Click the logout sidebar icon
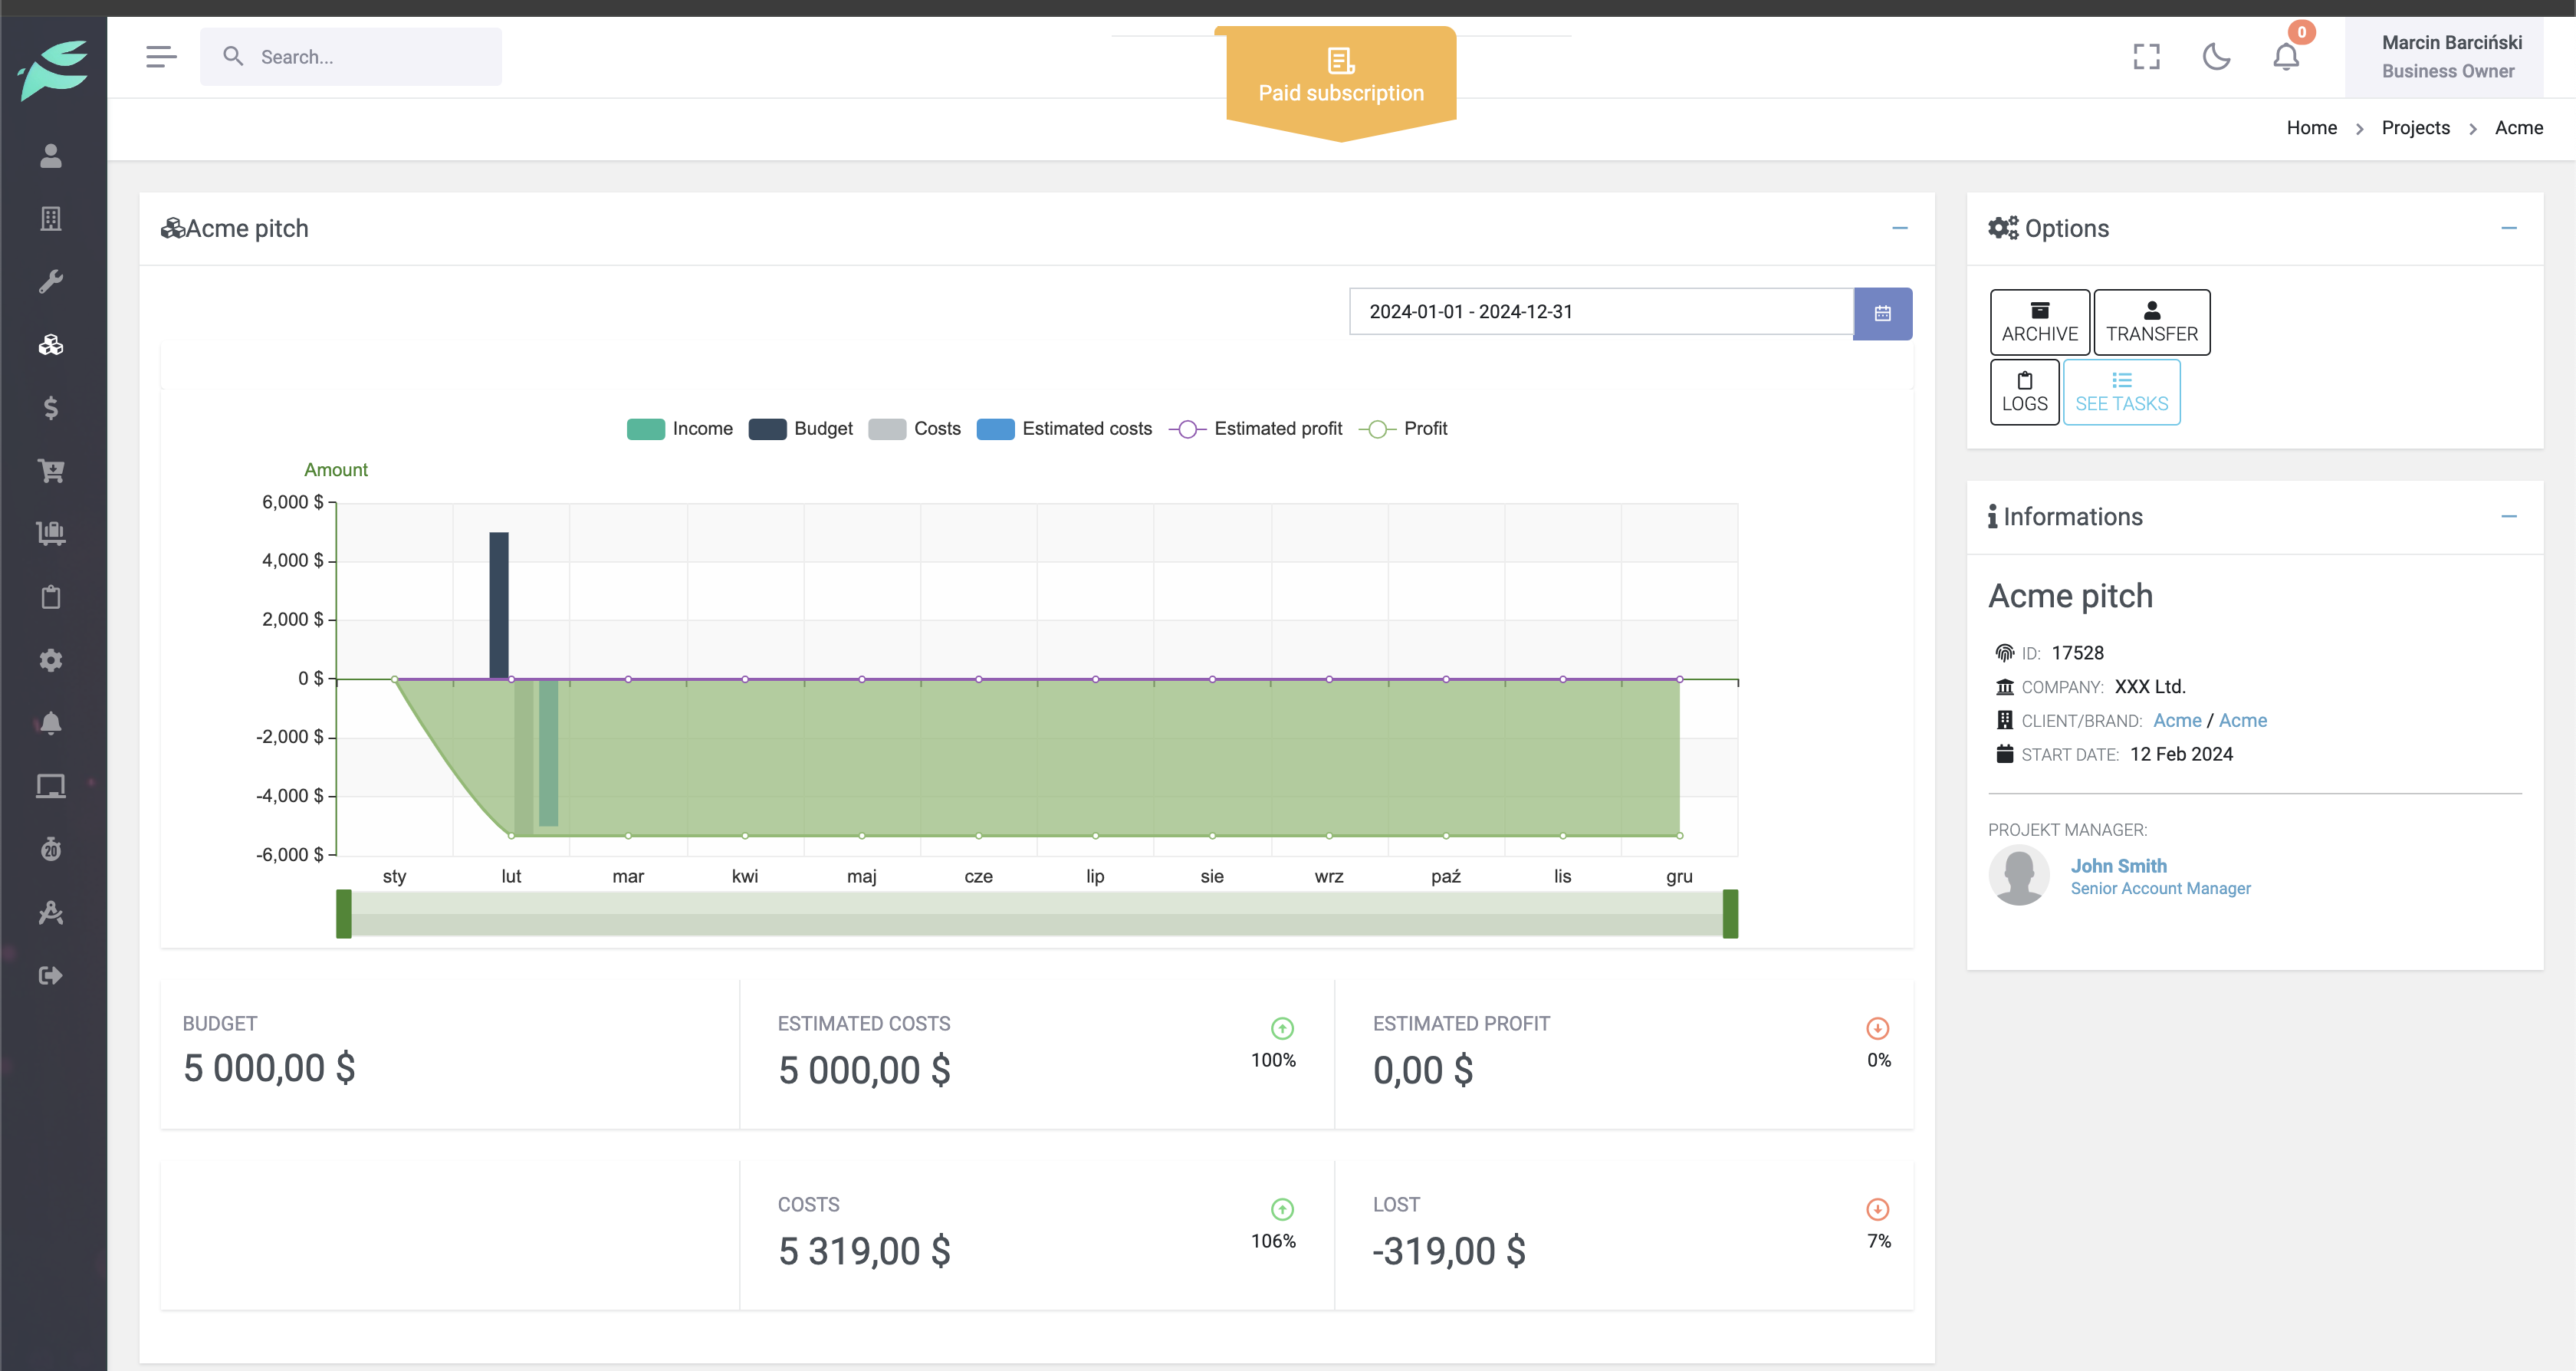Screen dimensions: 2576x1371 [x=51, y=975]
